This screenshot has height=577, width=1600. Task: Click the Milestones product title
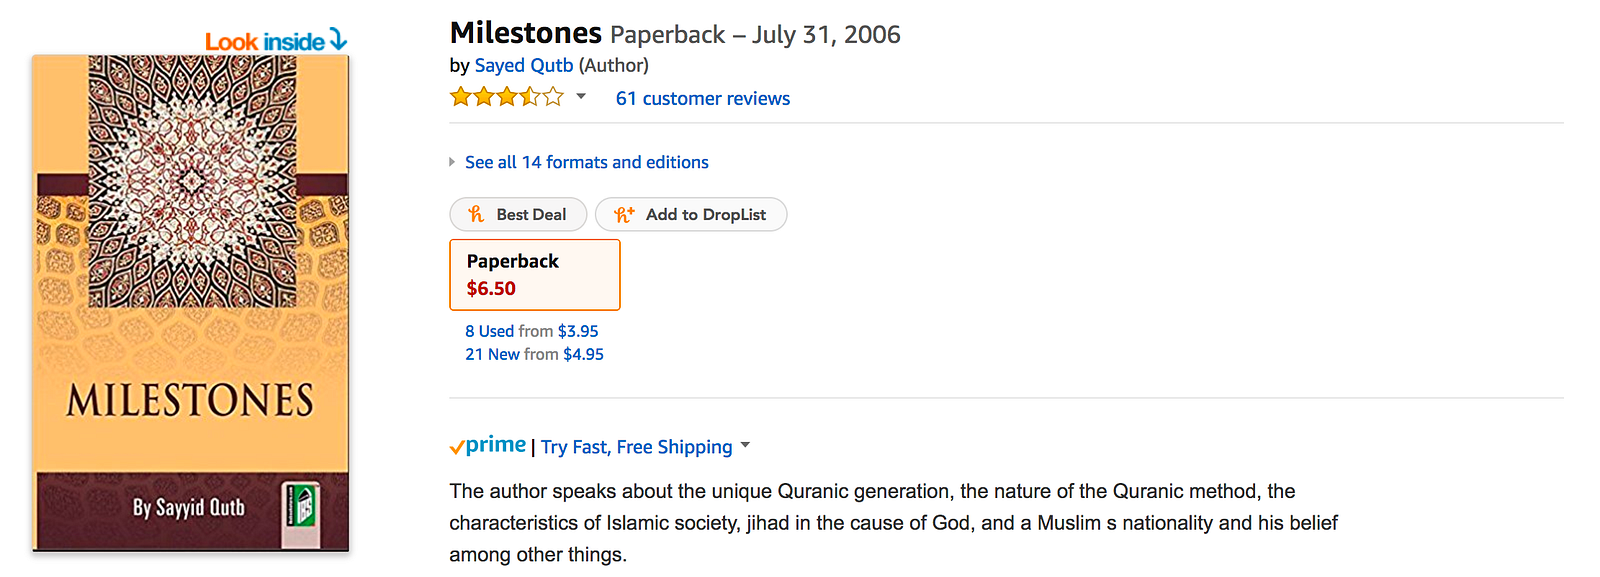click(525, 33)
